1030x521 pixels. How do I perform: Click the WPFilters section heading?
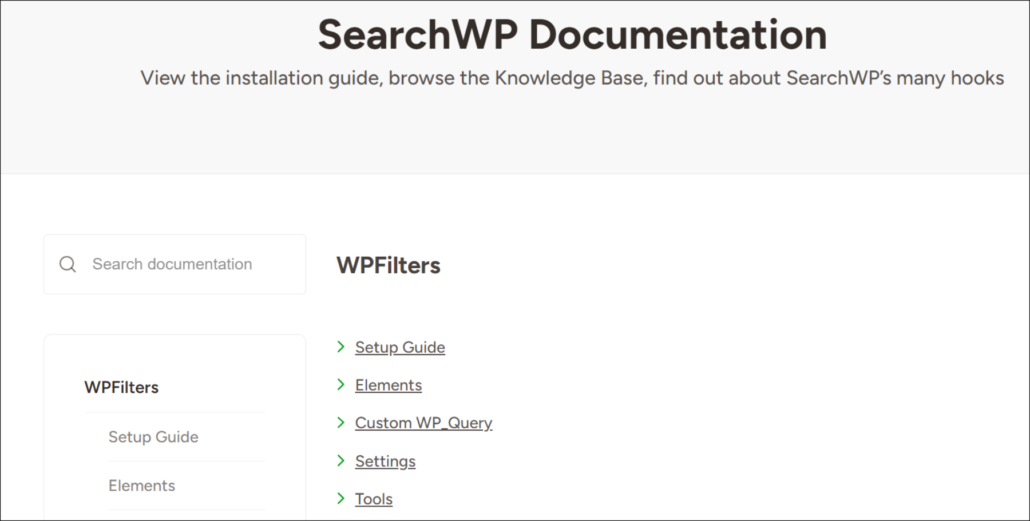388,265
